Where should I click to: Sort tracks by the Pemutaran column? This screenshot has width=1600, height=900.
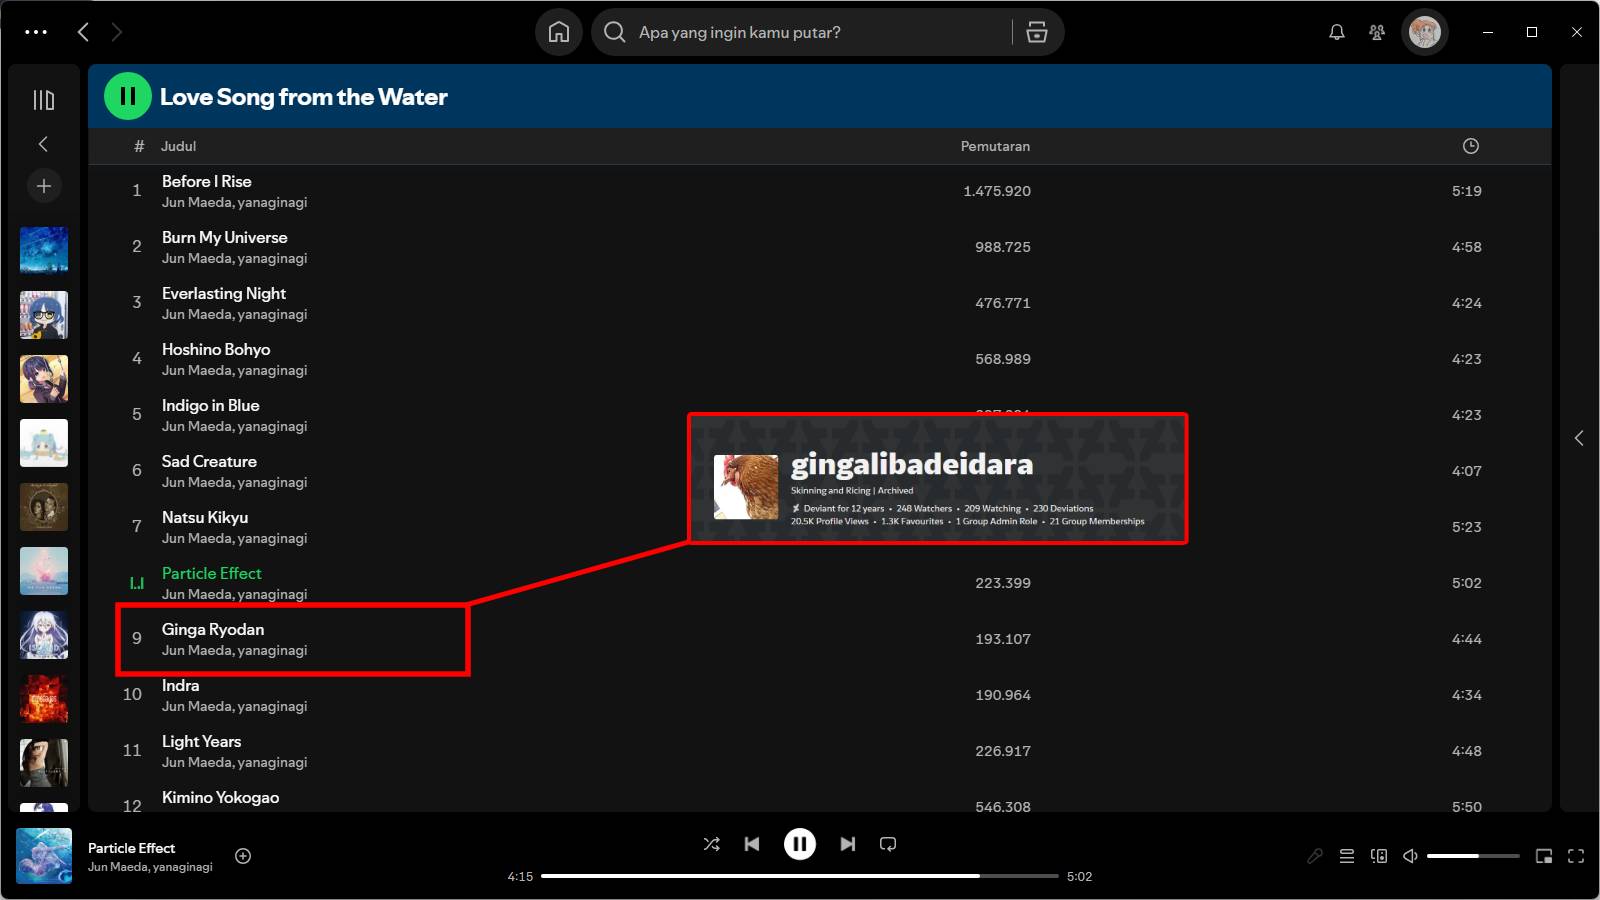tap(995, 146)
